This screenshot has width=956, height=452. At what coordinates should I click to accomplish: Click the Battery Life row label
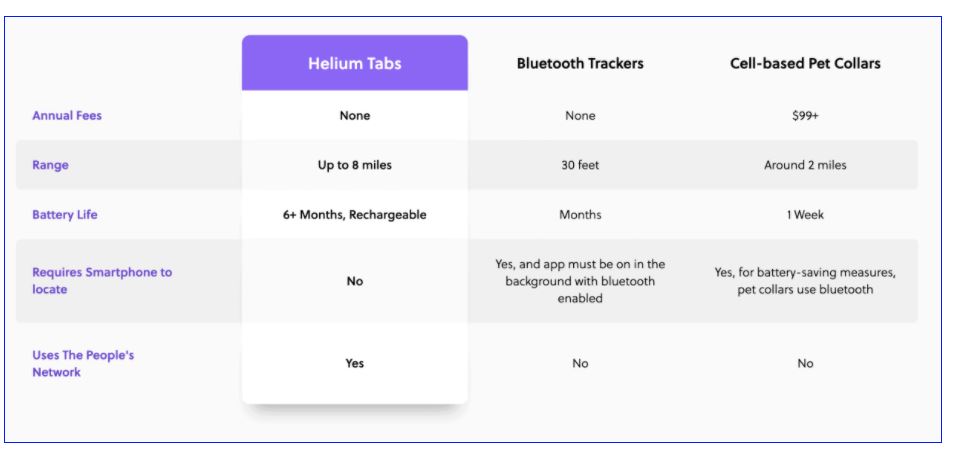coord(65,215)
